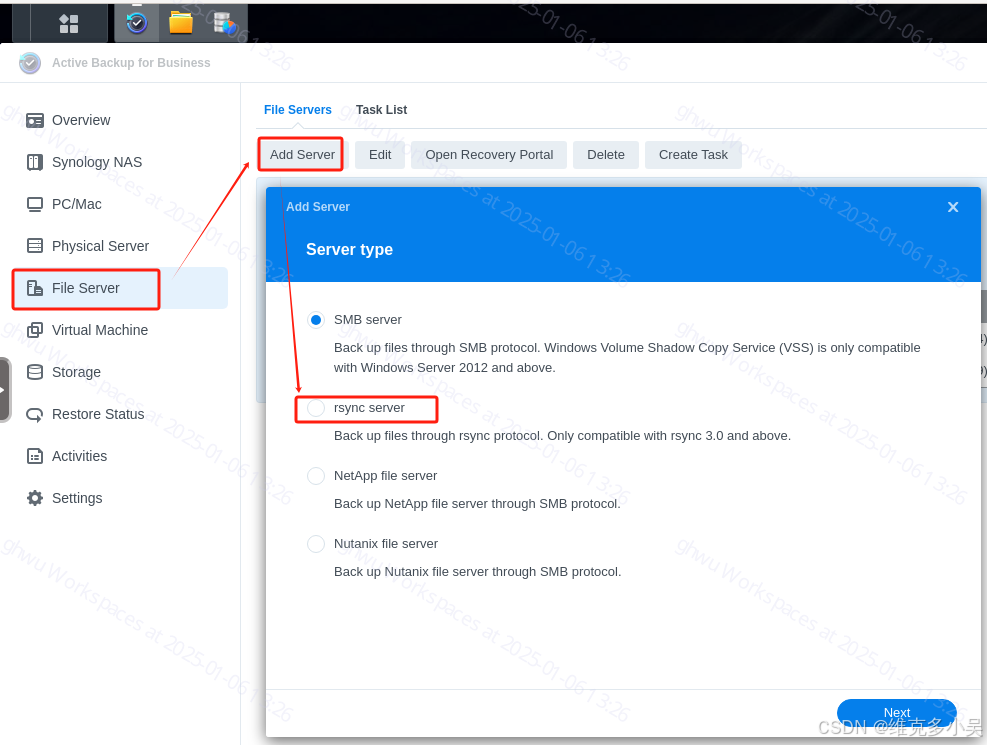The width and height of the screenshot is (987, 745).
Task: Select the rsync server radio button
Action: coord(316,408)
